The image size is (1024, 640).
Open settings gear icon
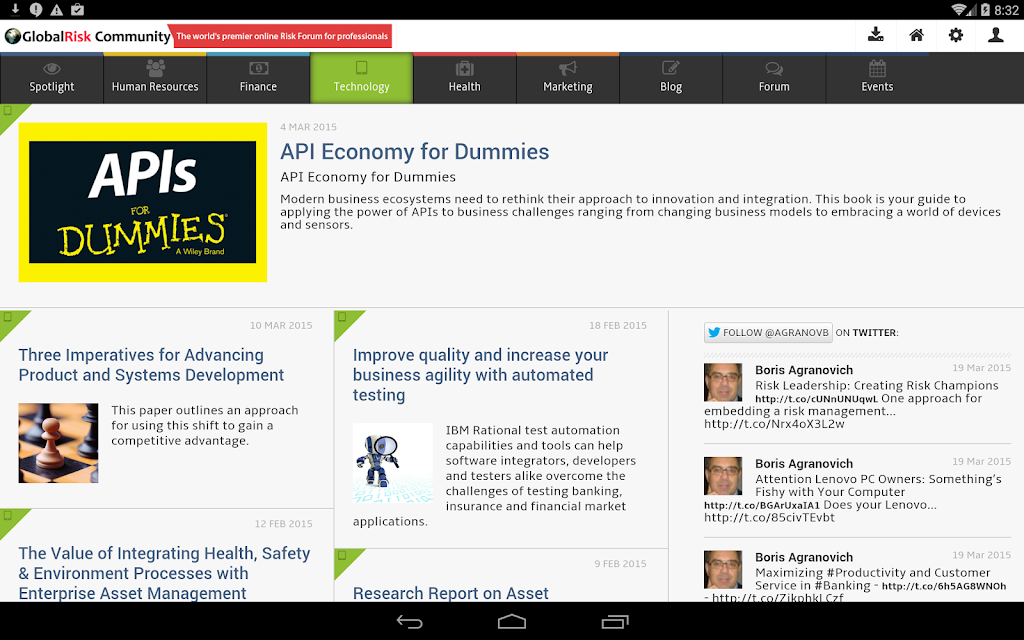pos(956,35)
